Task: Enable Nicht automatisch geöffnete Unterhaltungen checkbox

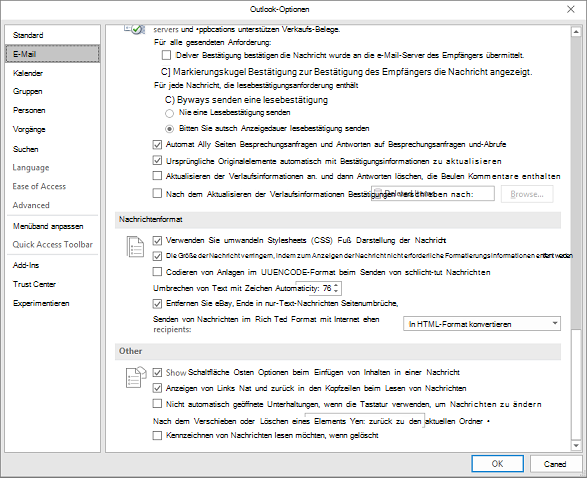Action: click(157, 404)
